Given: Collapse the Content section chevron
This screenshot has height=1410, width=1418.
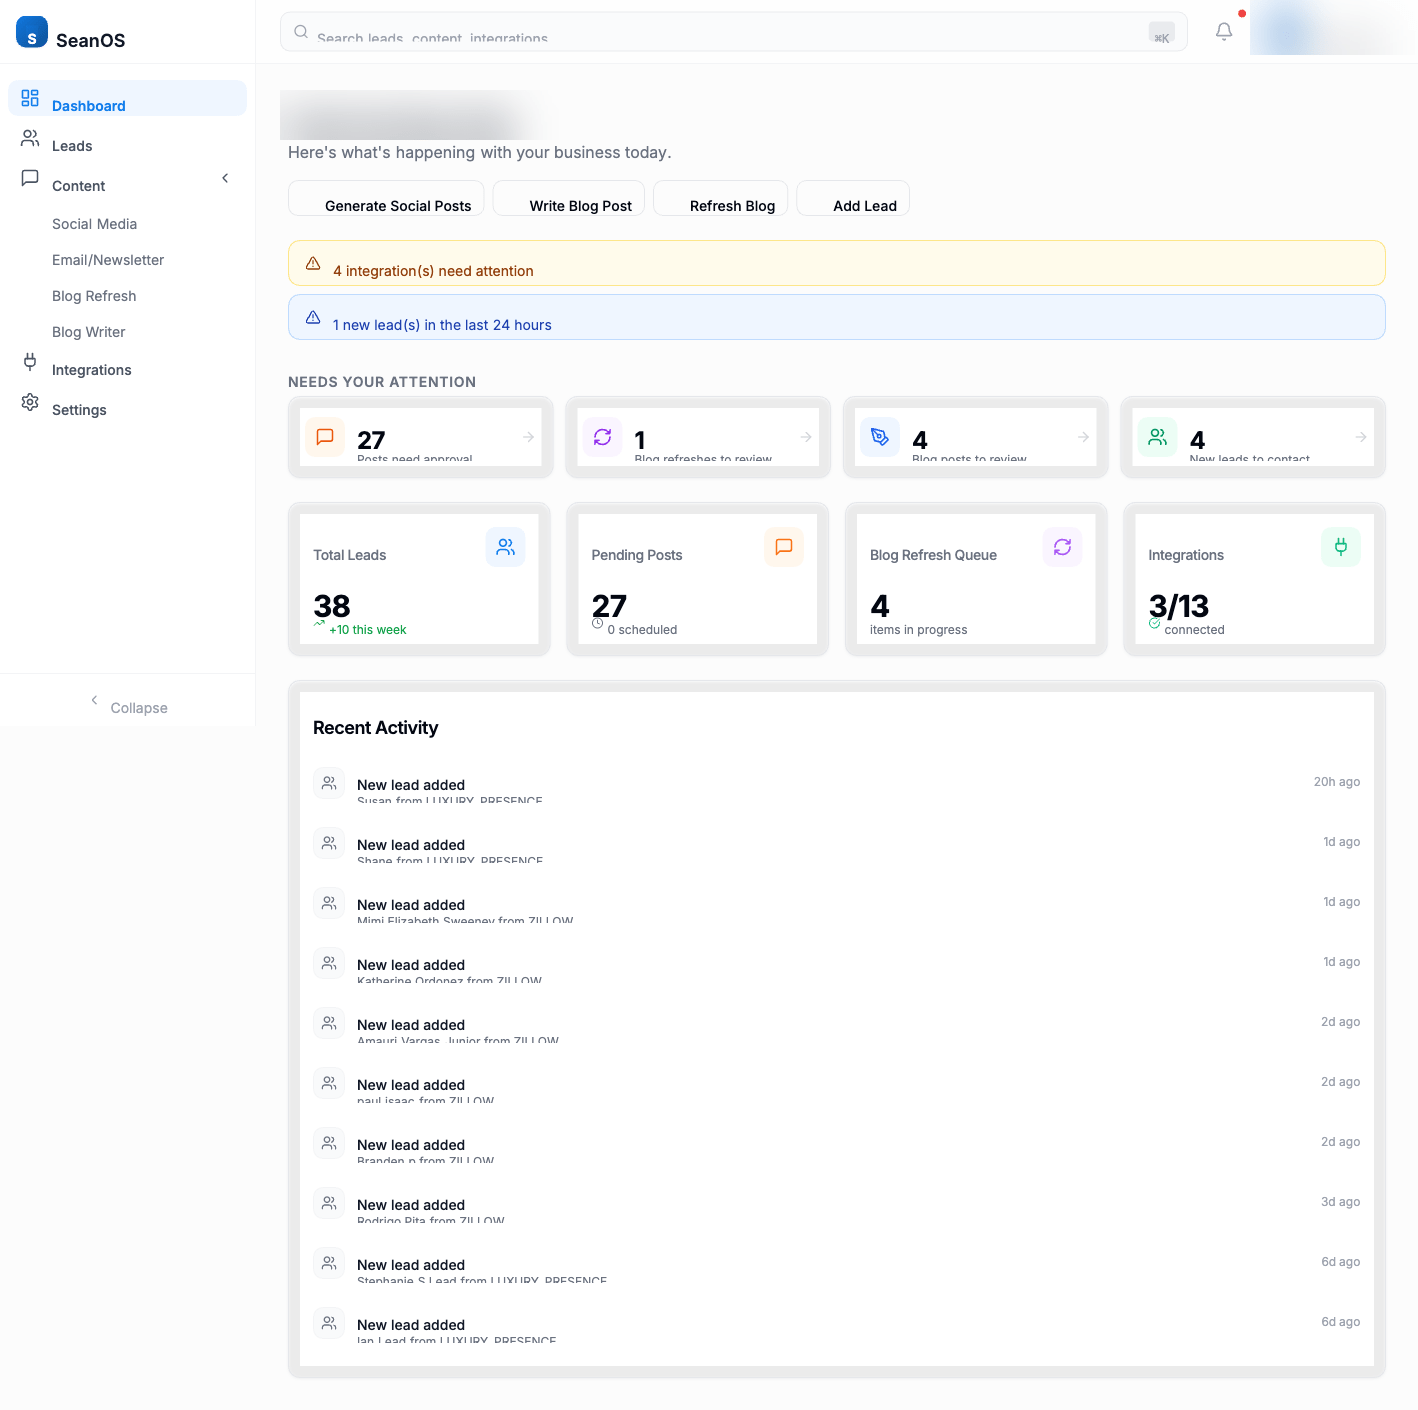Looking at the screenshot, I should point(225,177).
